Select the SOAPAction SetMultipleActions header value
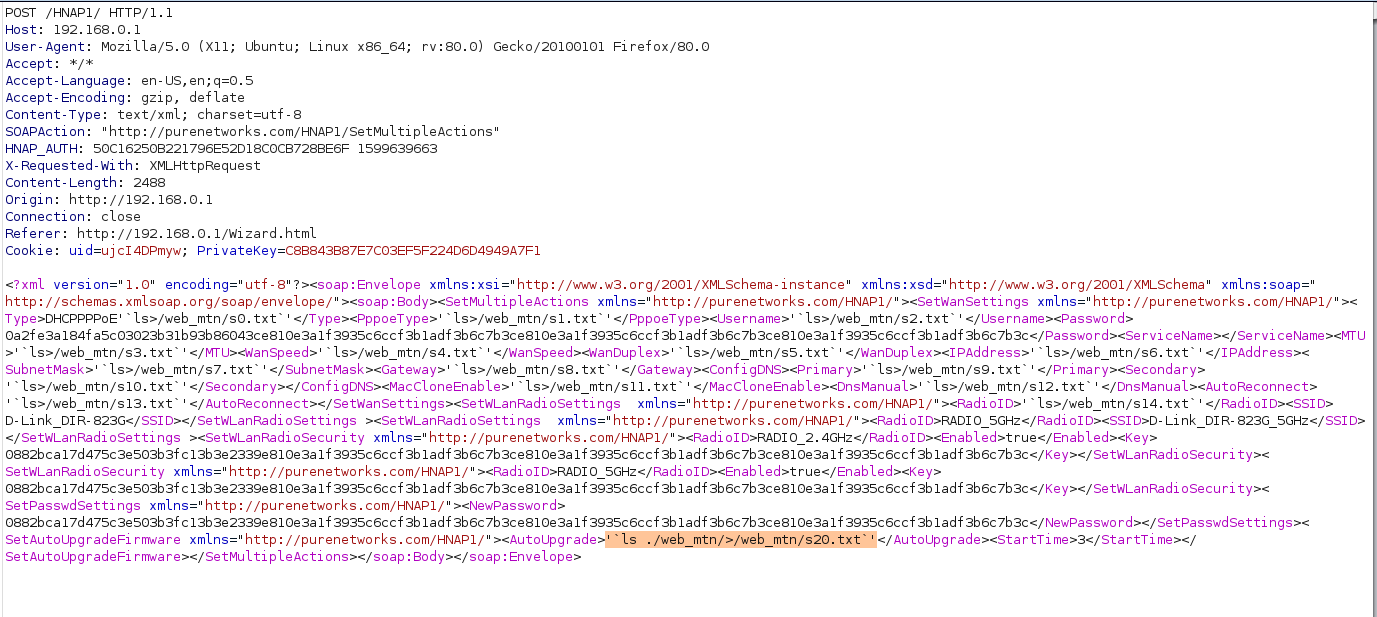1377x617 pixels. tap(300, 131)
